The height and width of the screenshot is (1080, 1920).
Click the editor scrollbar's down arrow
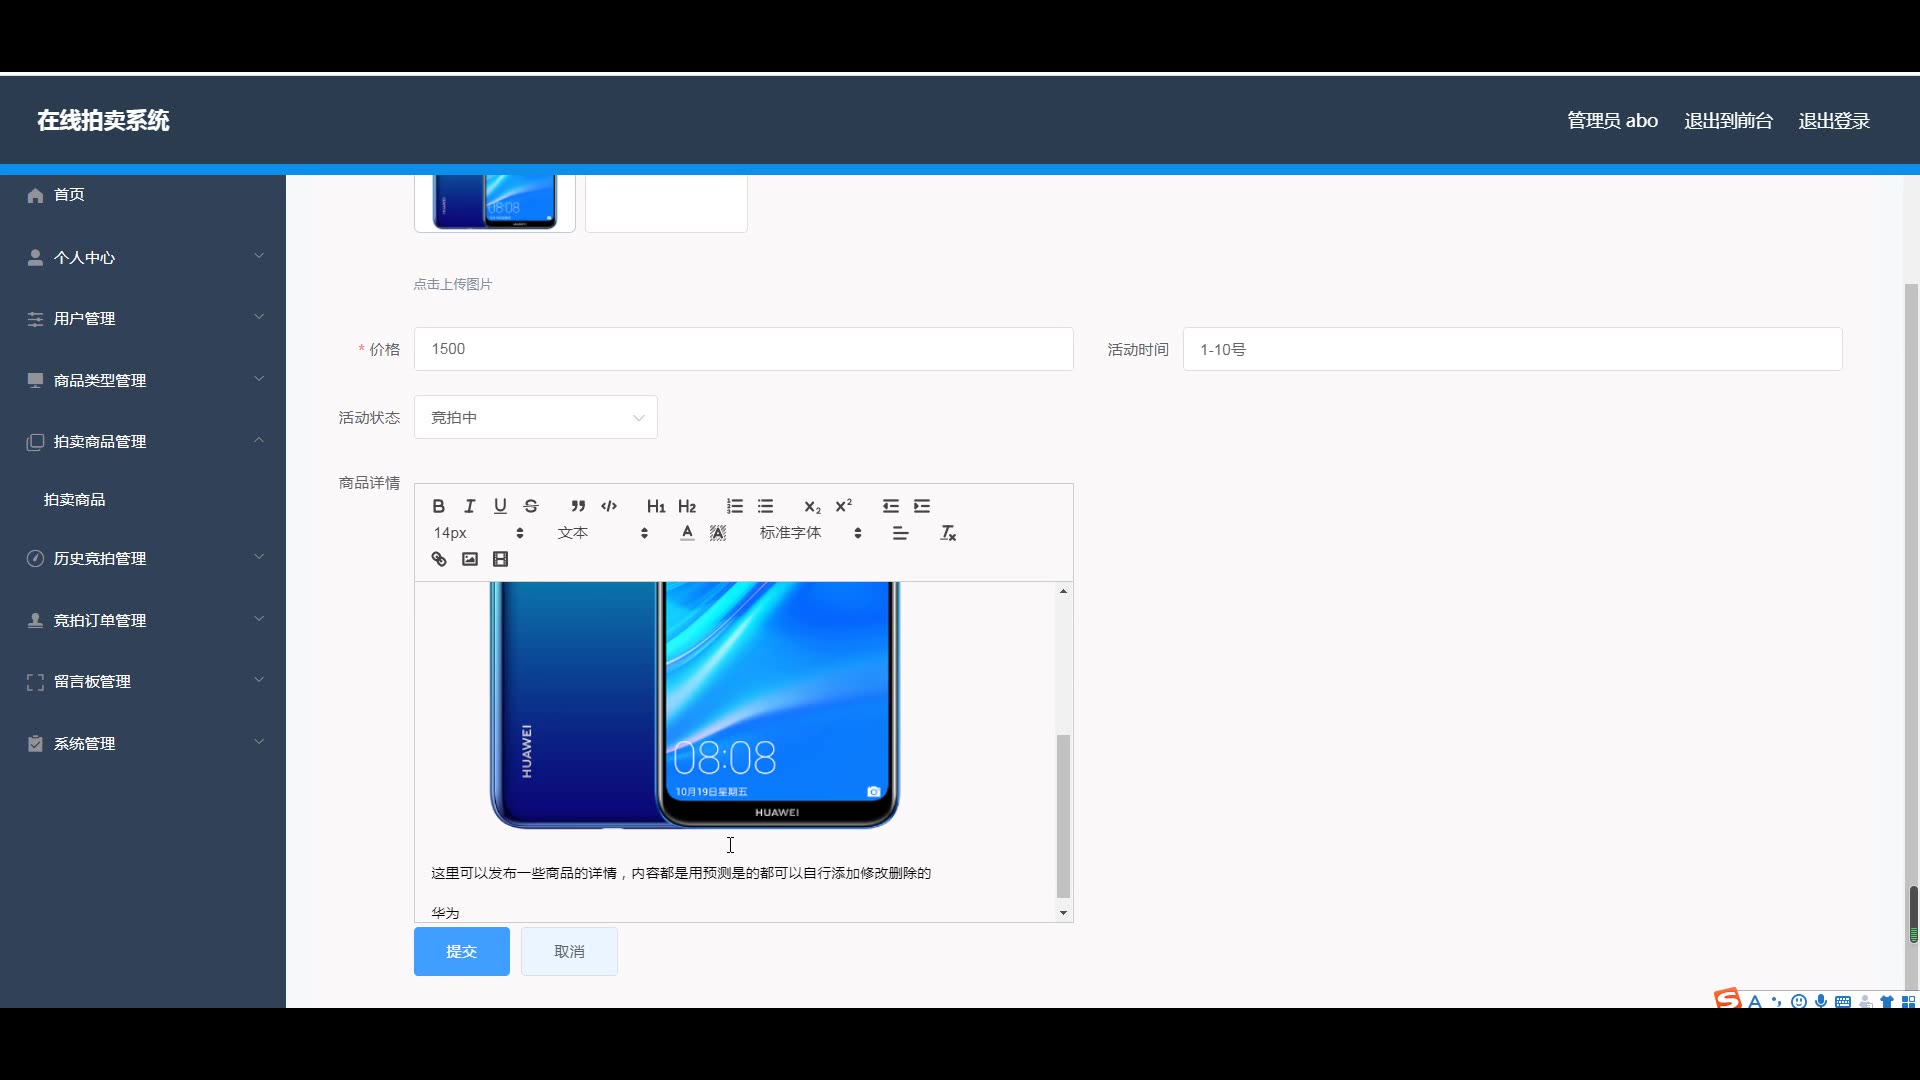pos(1063,913)
